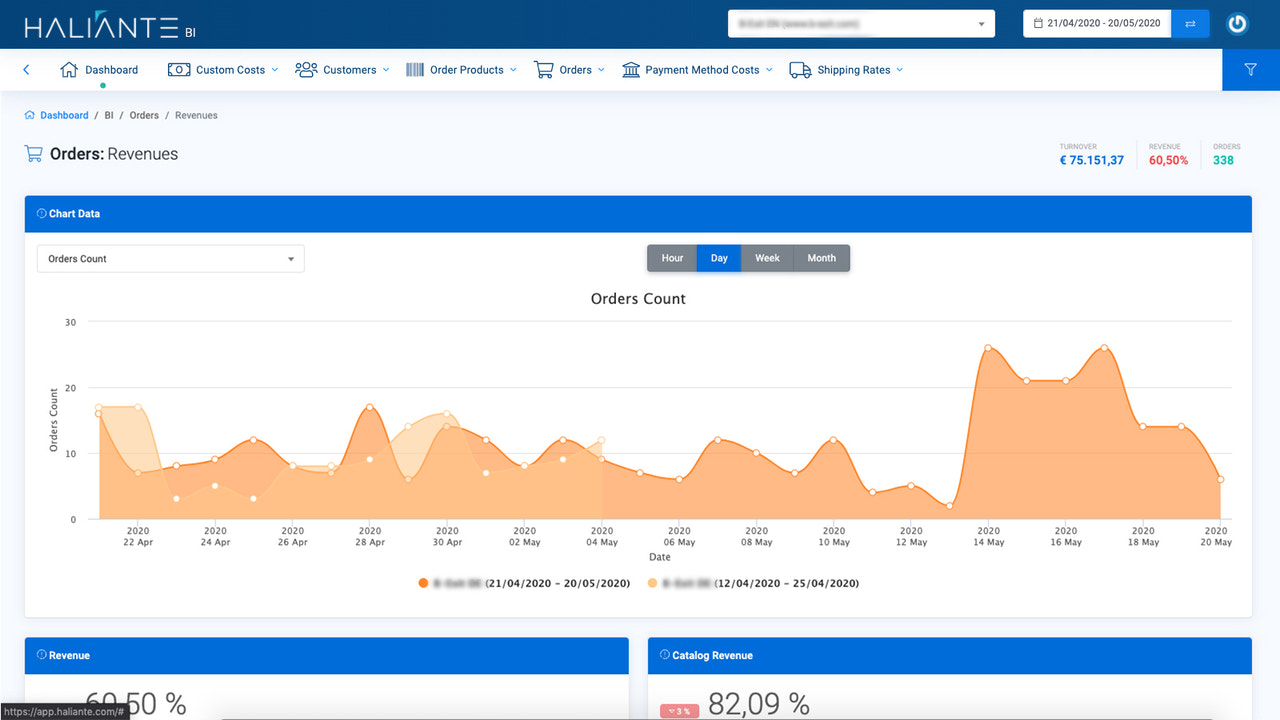Click the Orders breadcrumb link

[144, 115]
